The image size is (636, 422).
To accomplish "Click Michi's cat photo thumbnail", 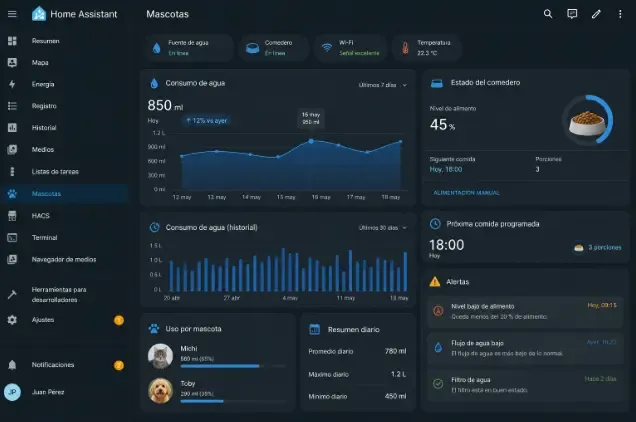I will pos(161,356).
